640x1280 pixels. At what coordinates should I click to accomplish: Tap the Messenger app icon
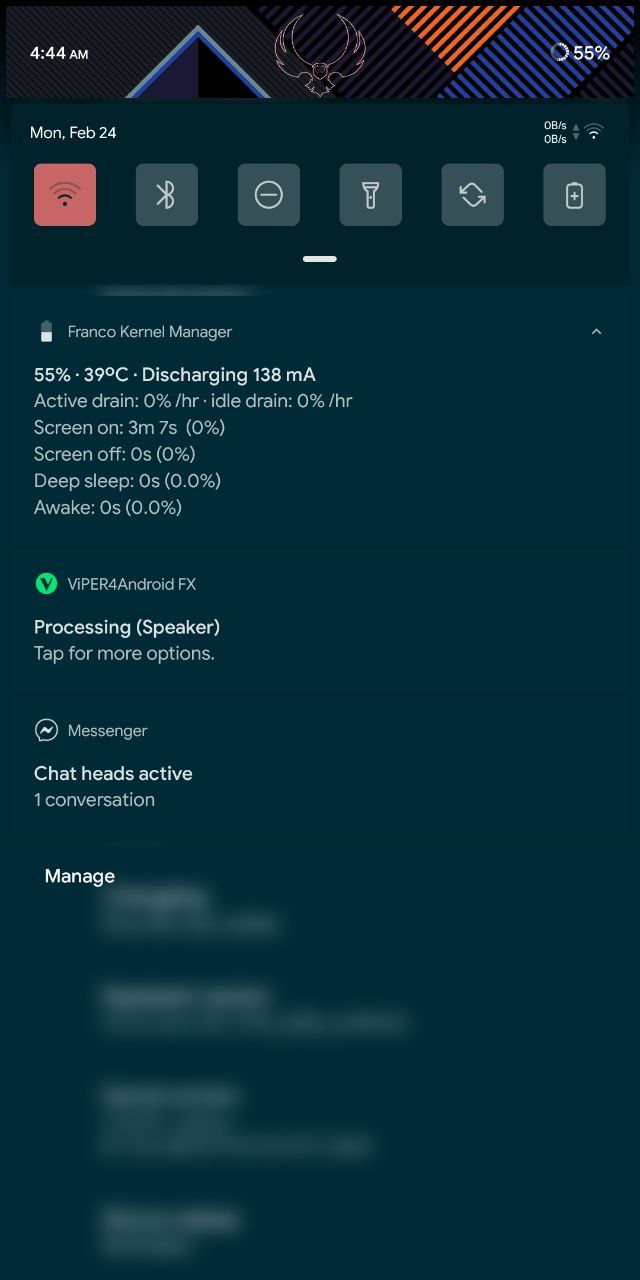click(46, 731)
